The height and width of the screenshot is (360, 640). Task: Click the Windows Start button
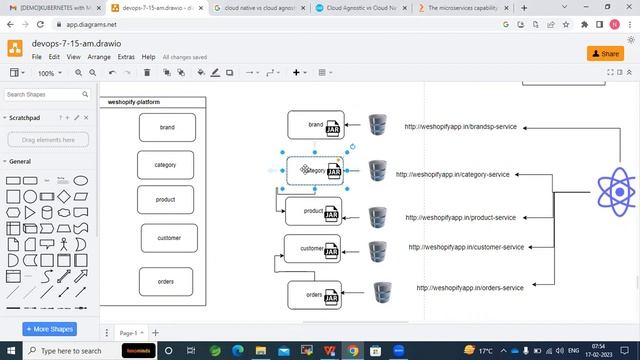11,351
